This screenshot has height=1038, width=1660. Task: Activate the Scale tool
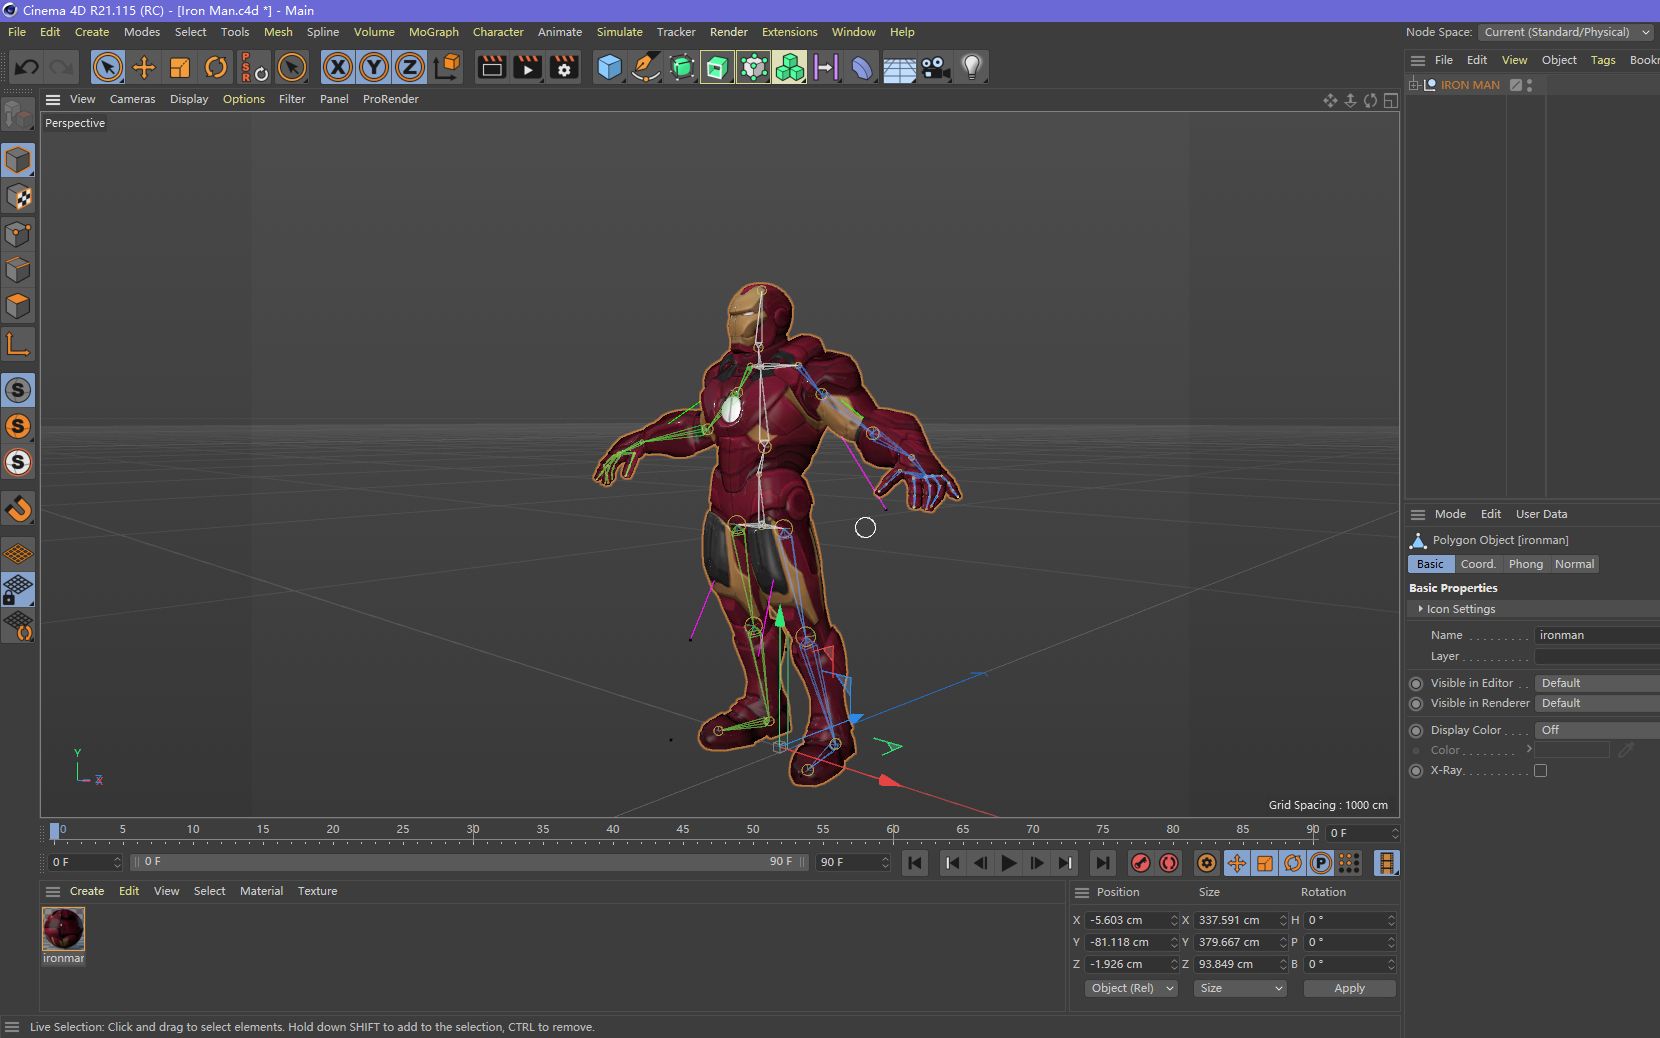coord(180,68)
